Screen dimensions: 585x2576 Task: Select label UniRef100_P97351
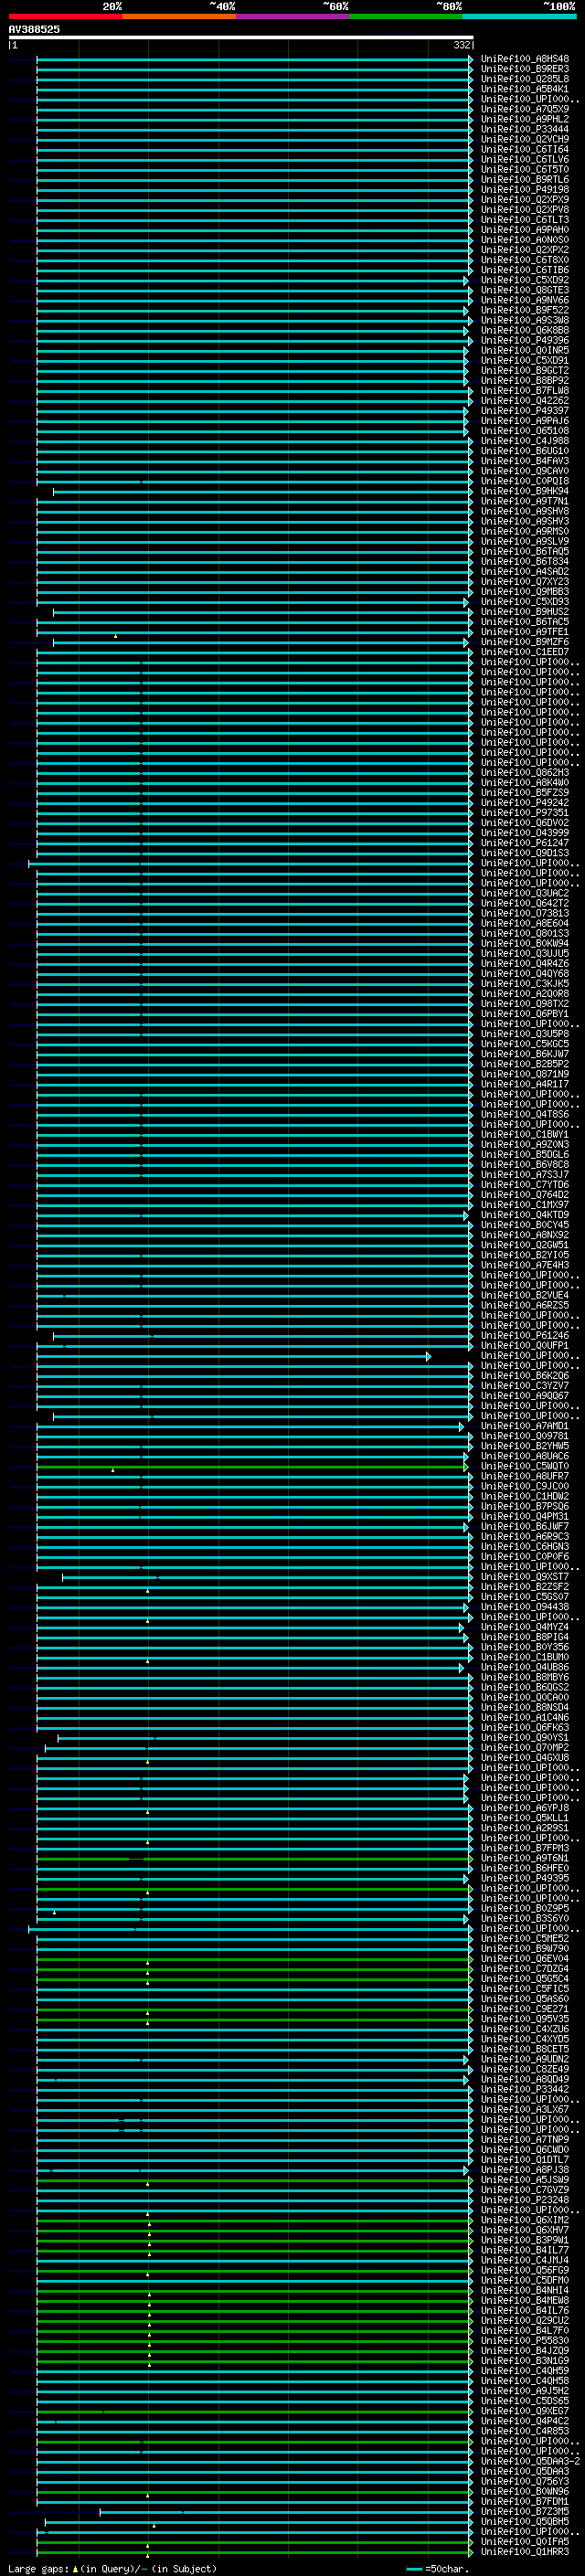[x=525, y=813]
